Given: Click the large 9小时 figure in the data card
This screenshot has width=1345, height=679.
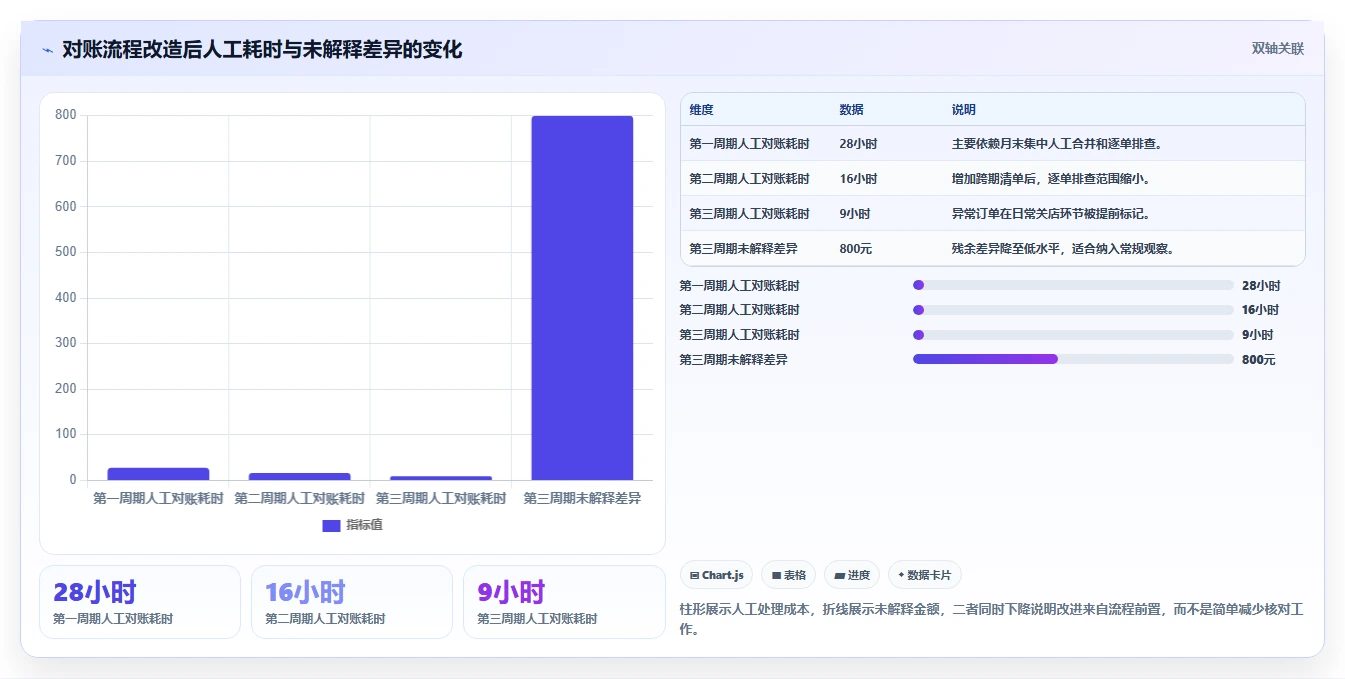Looking at the screenshot, I should point(511,592).
